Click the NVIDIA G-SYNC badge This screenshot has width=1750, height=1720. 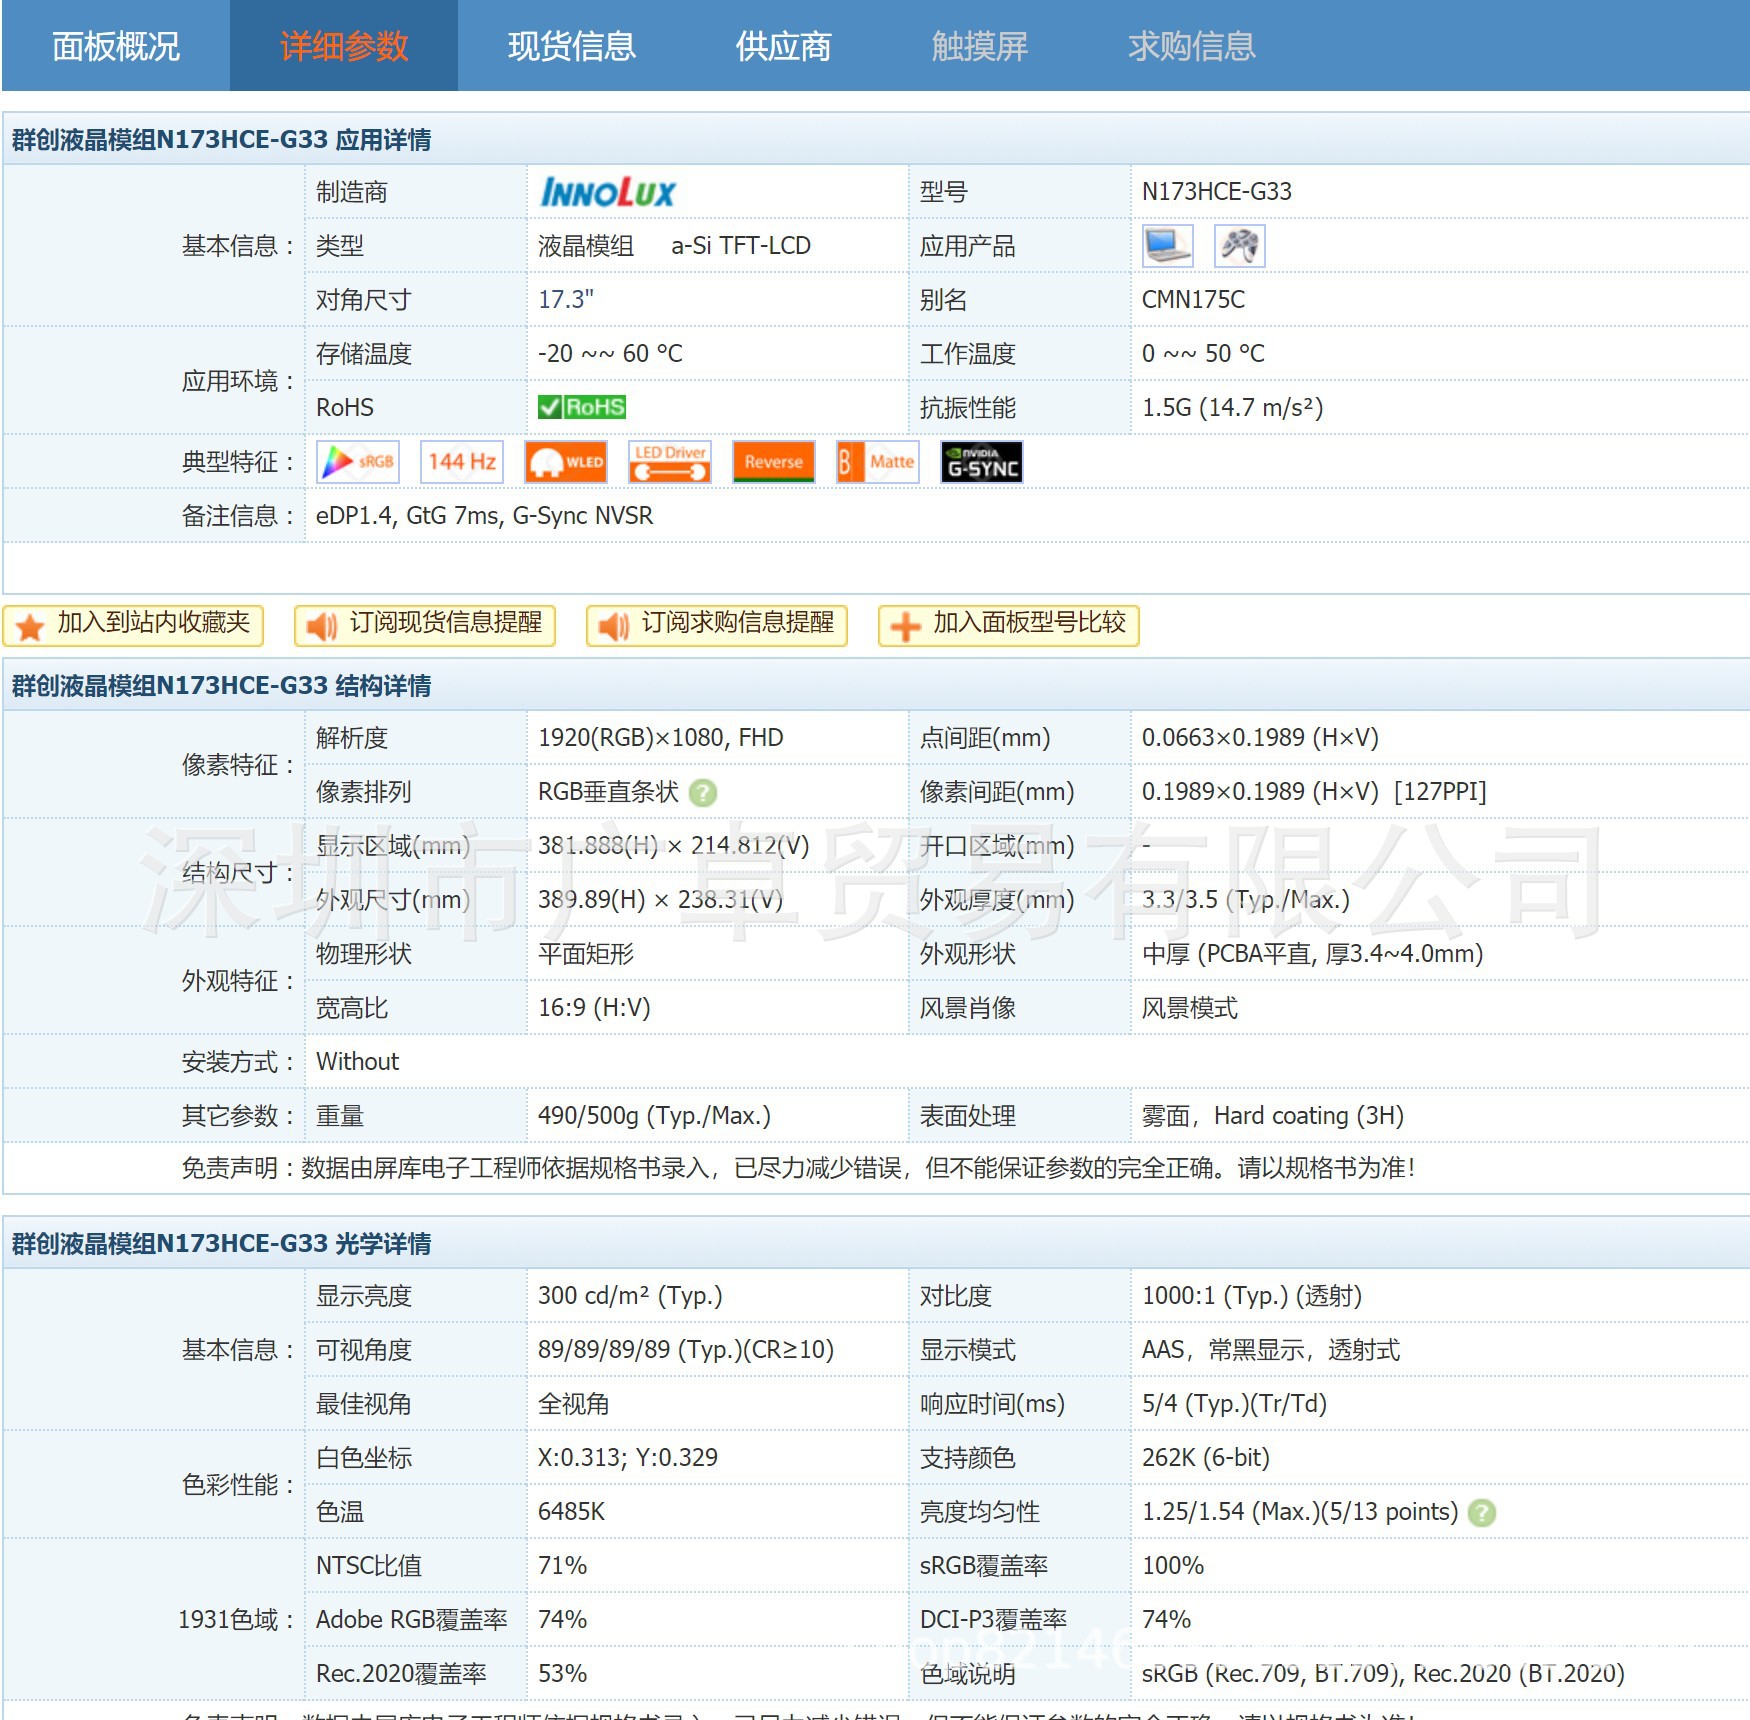coord(982,462)
